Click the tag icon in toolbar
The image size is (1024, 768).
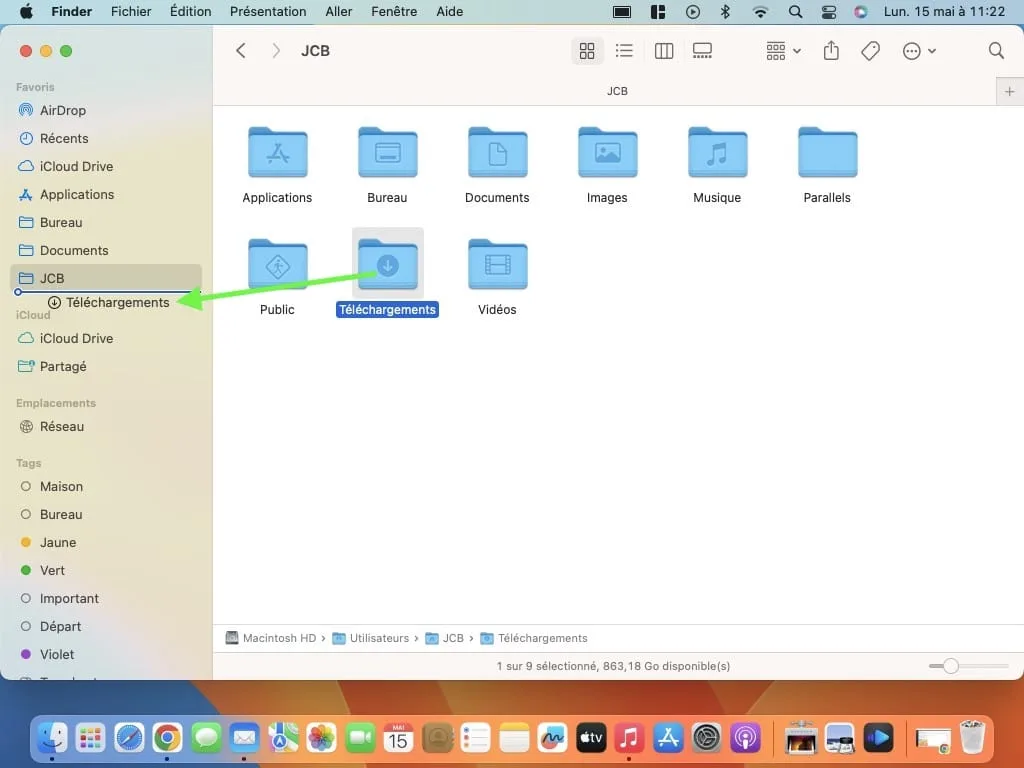tap(870, 51)
